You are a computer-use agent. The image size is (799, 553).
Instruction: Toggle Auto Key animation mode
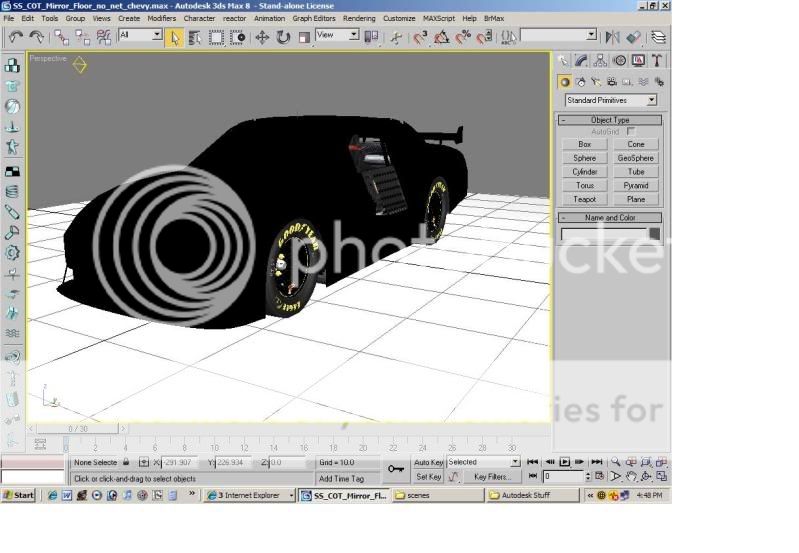pos(428,462)
